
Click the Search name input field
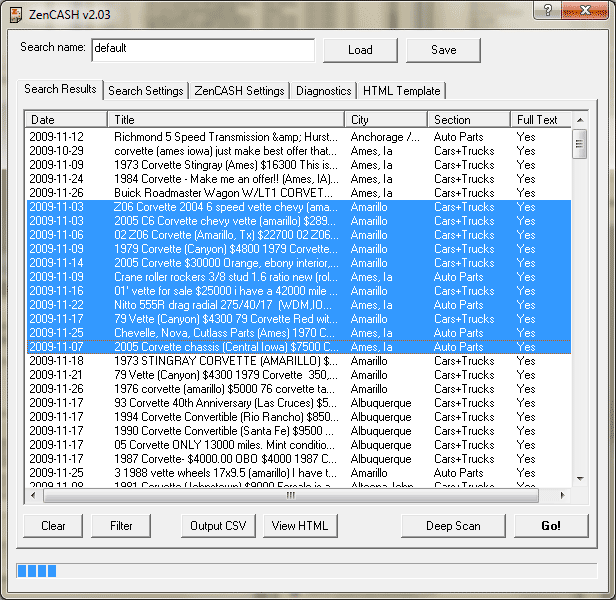pyautogui.click(x=202, y=49)
